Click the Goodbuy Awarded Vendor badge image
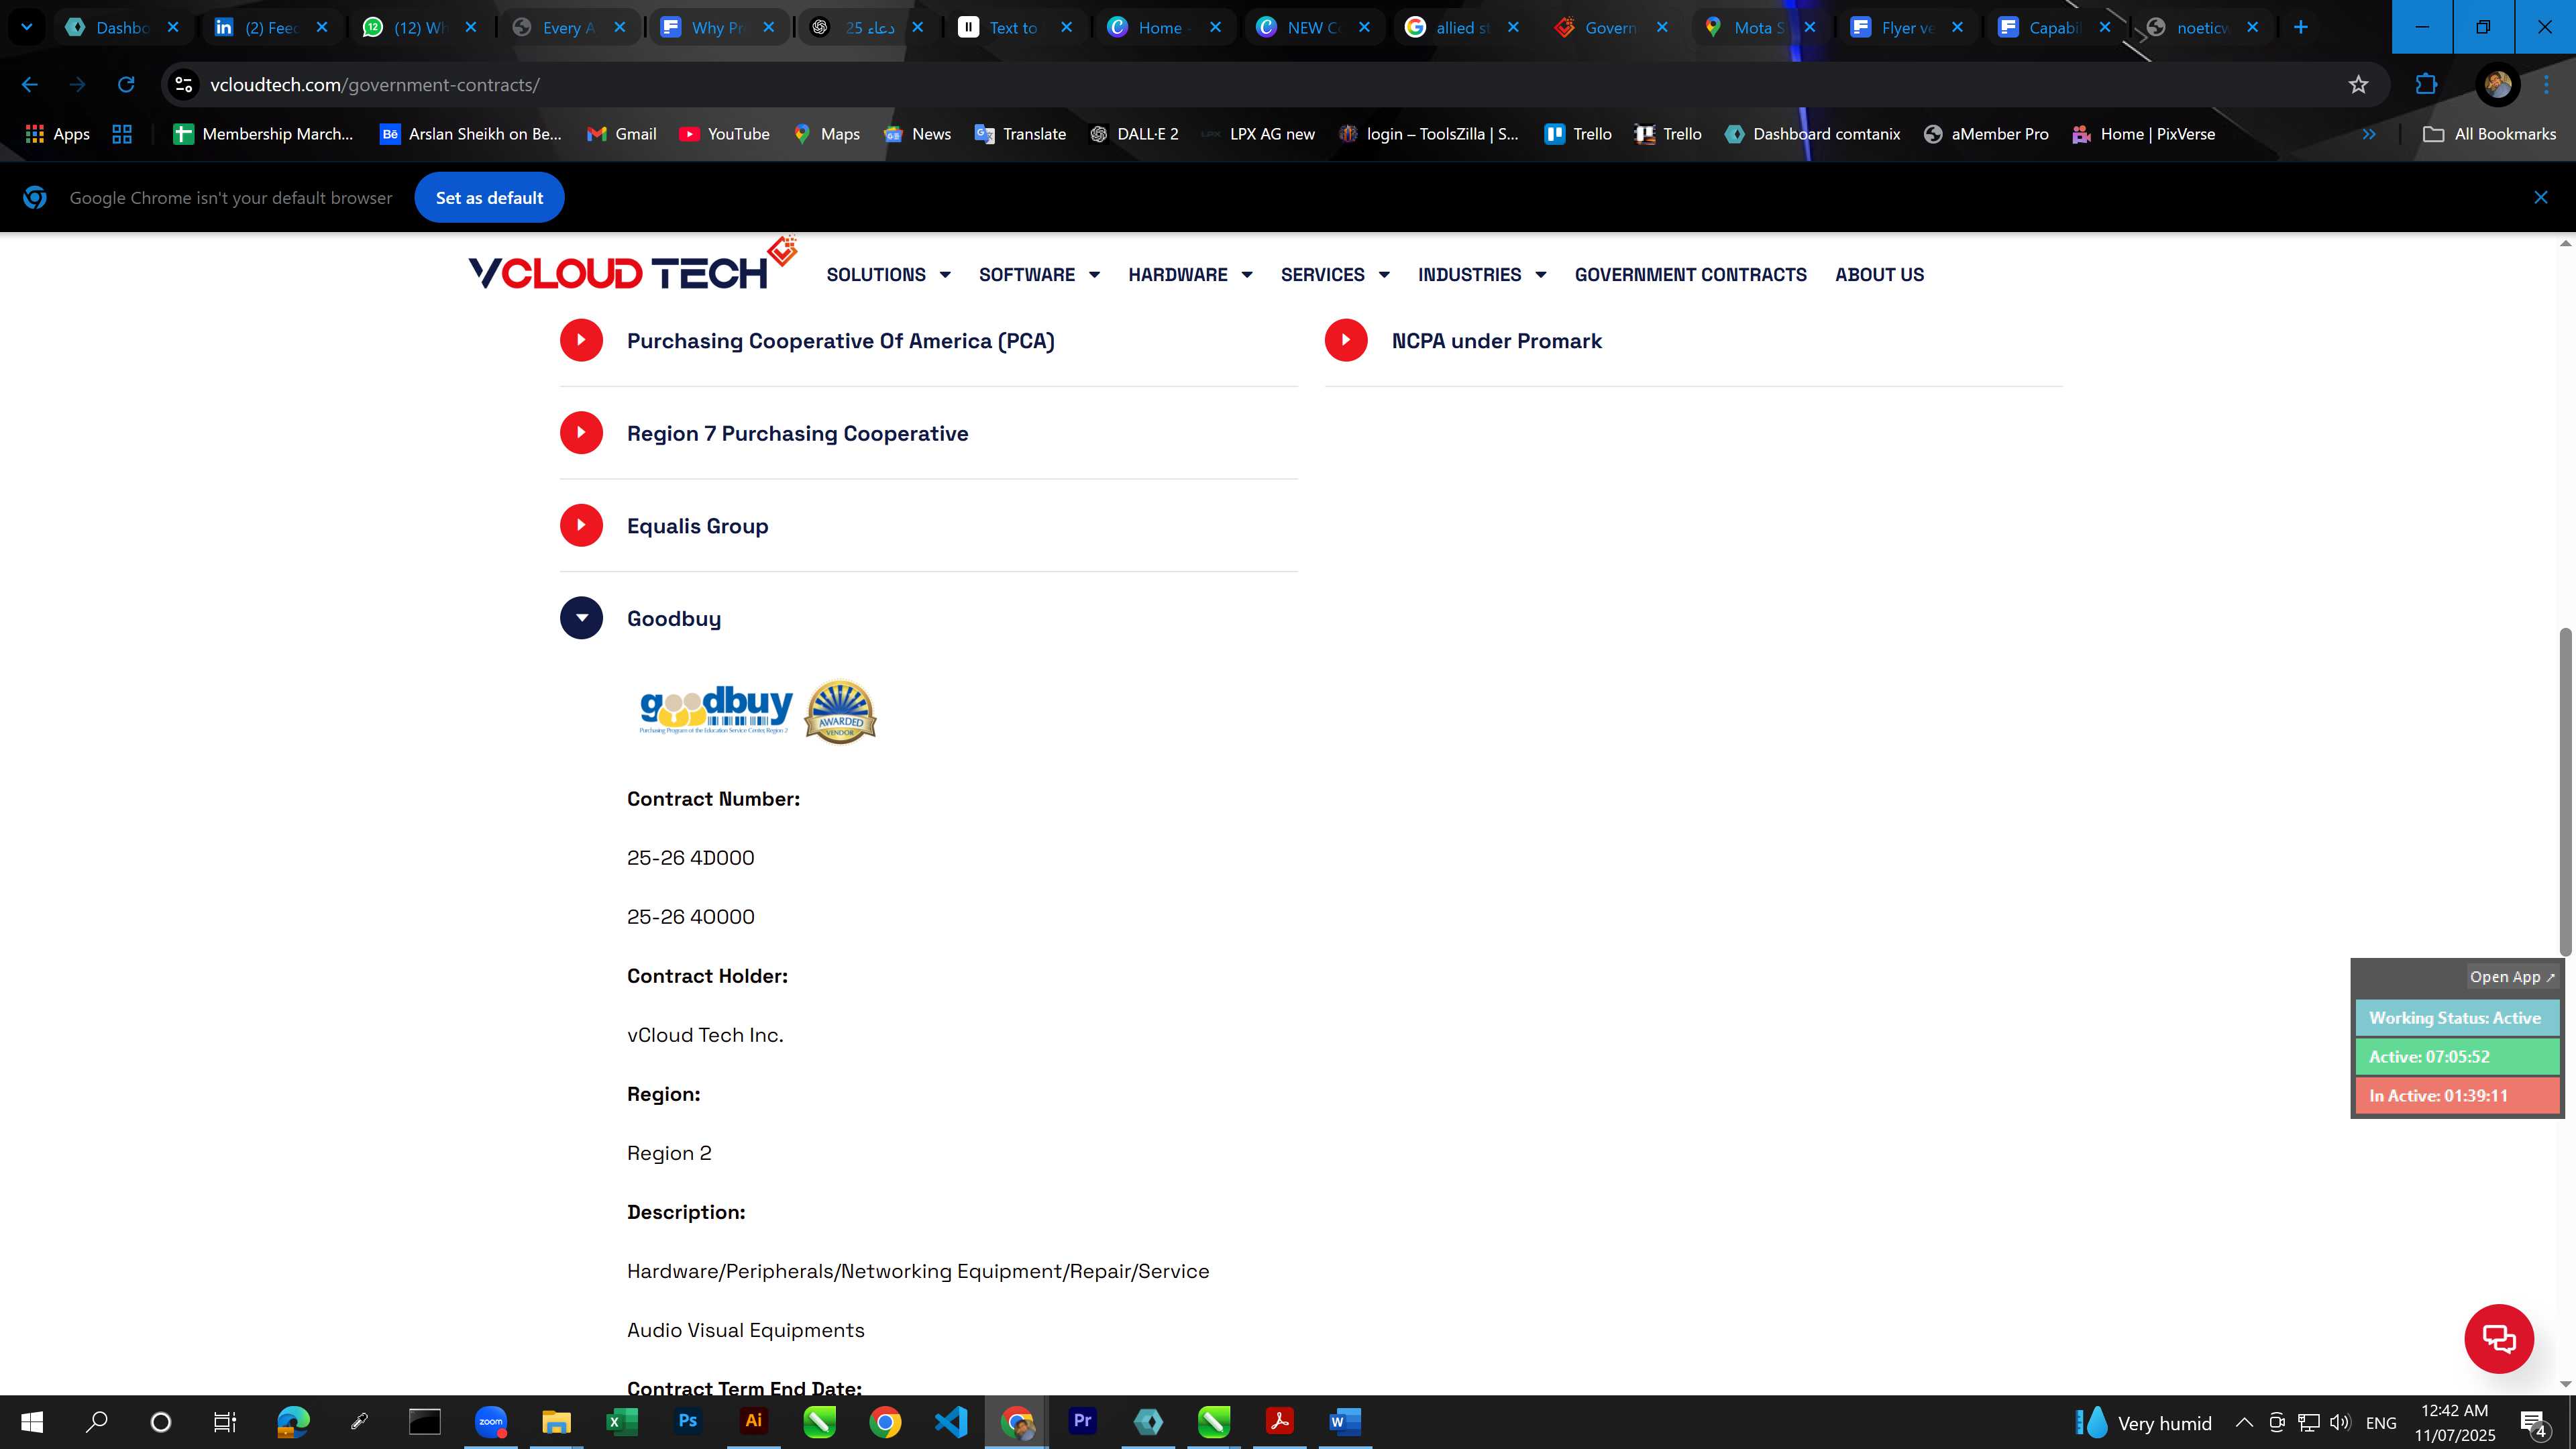Screen dimensions: 2576x1449 pyautogui.click(x=840, y=712)
